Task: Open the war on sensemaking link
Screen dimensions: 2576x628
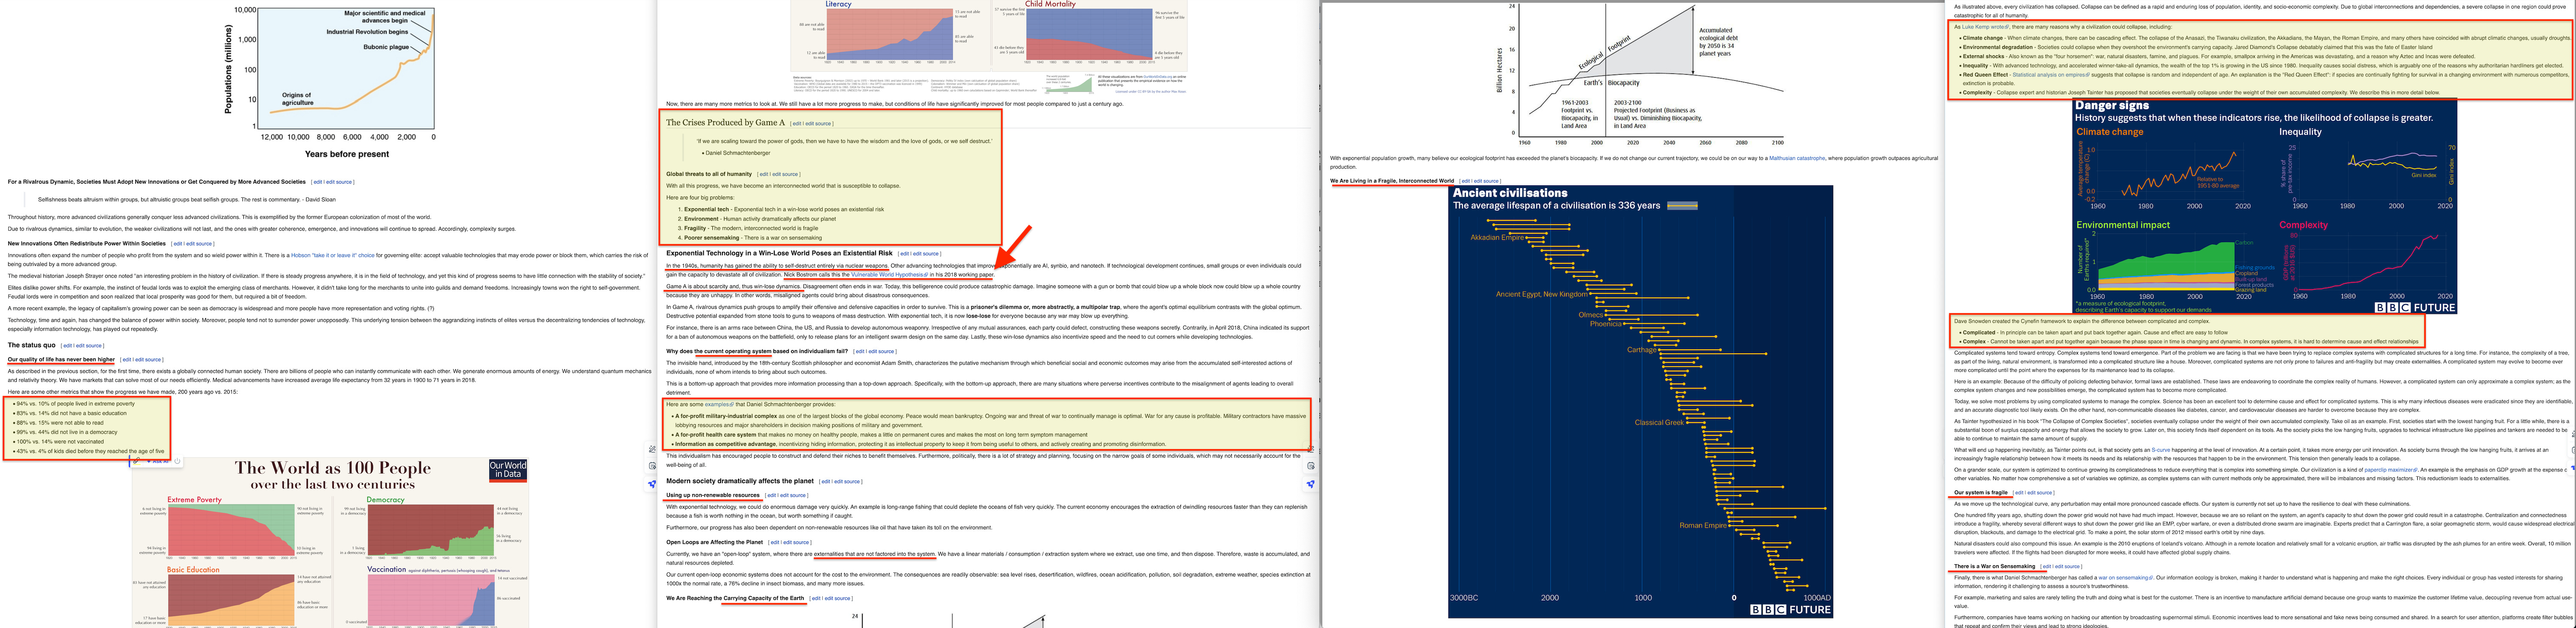Action: (2126, 578)
